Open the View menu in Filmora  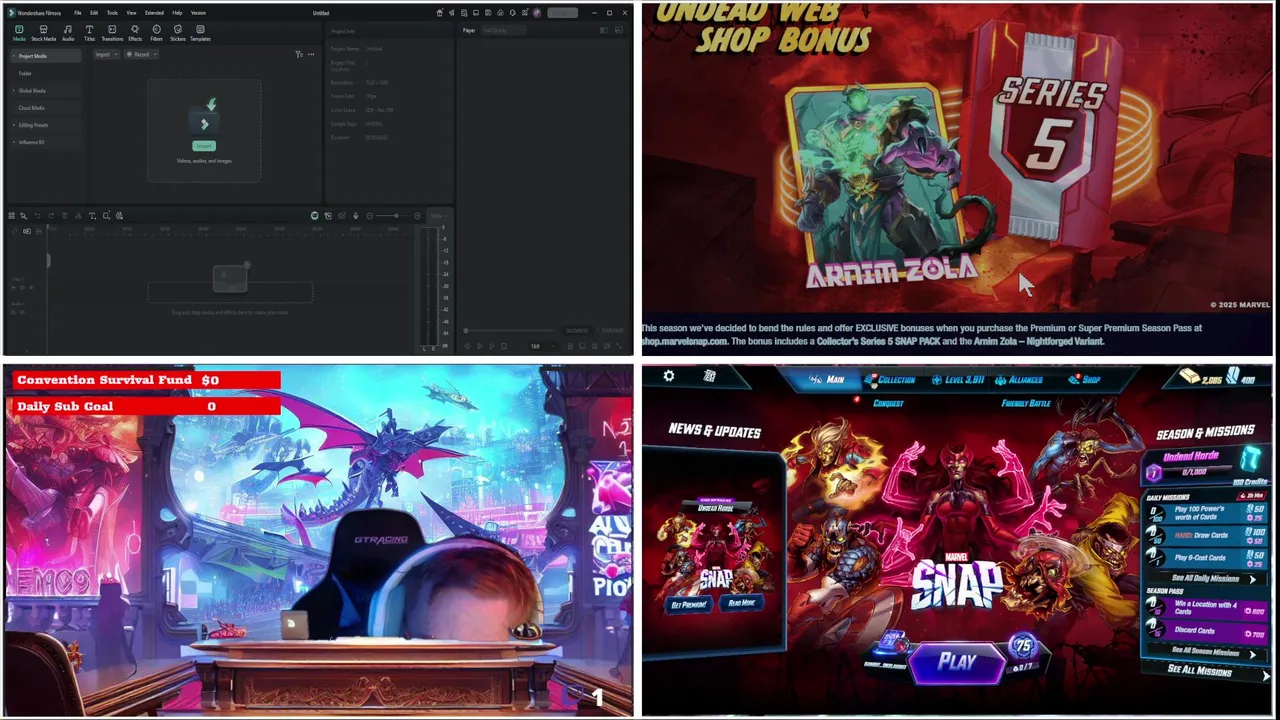click(x=131, y=13)
